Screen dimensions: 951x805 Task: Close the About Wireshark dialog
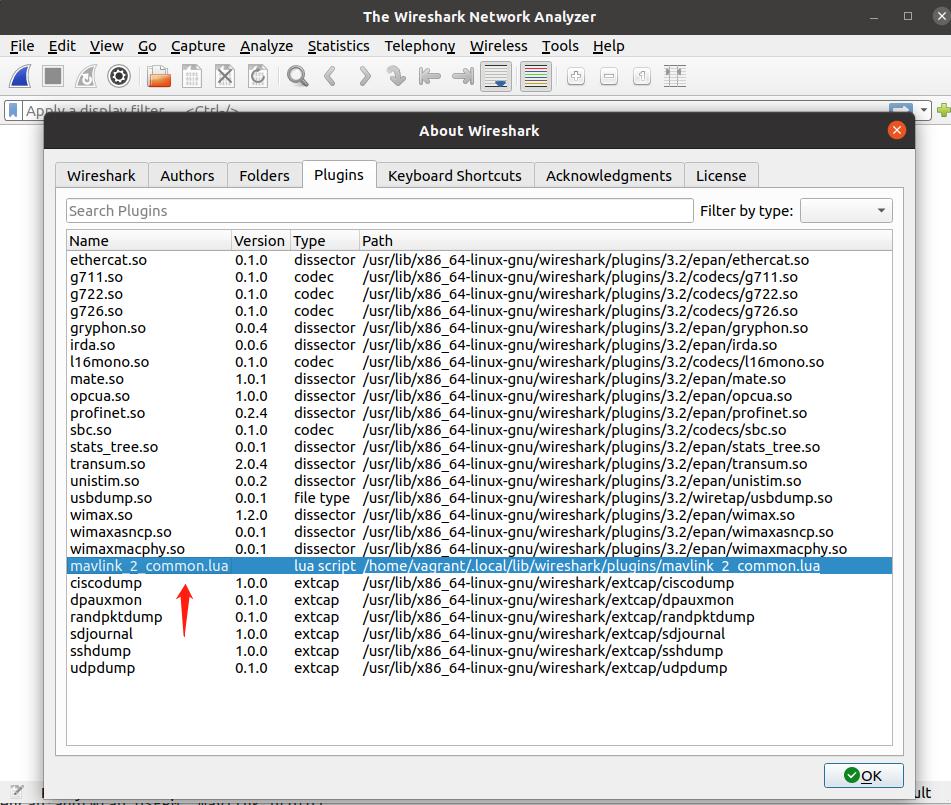click(x=897, y=130)
